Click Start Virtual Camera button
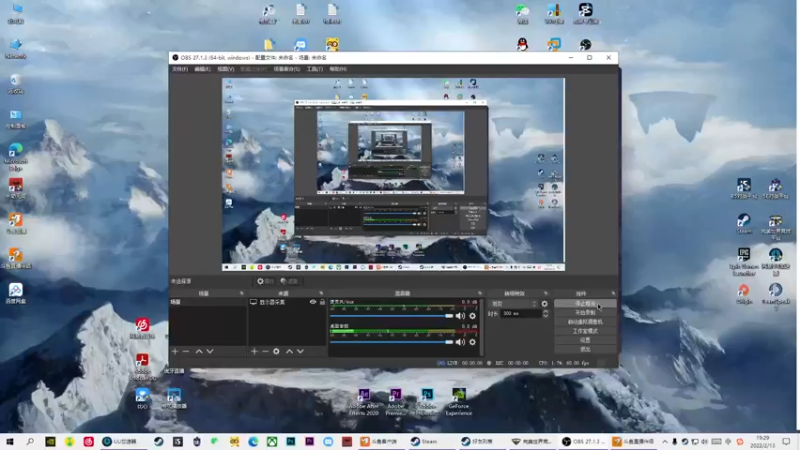The height and width of the screenshot is (450, 800). (x=585, y=322)
